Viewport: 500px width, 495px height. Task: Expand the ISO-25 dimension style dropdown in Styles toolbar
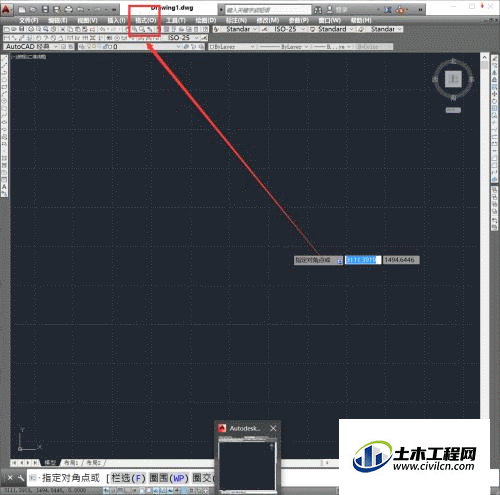coord(303,29)
